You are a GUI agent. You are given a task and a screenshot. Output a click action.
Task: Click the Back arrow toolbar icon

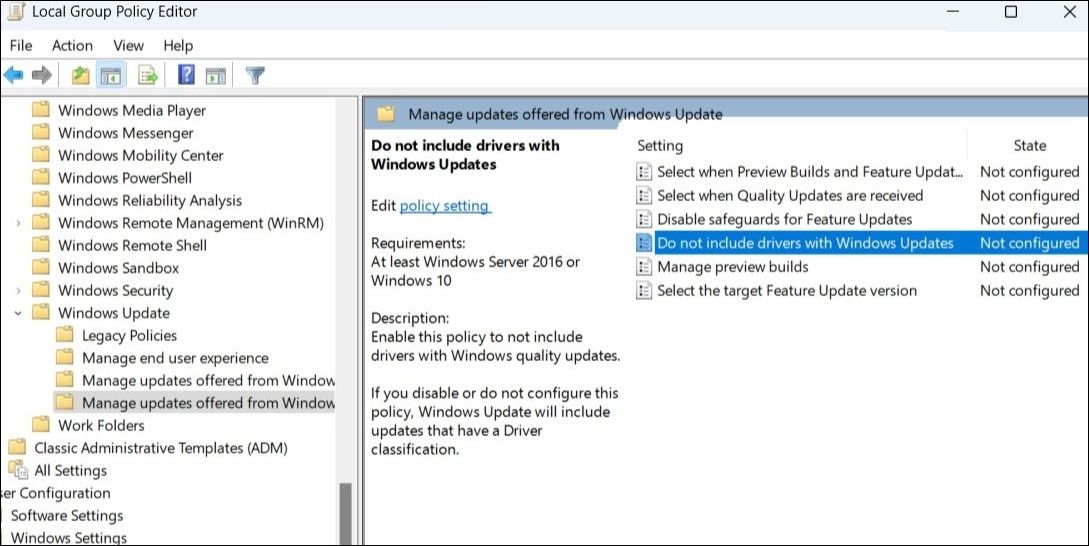(x=14, y=75)
